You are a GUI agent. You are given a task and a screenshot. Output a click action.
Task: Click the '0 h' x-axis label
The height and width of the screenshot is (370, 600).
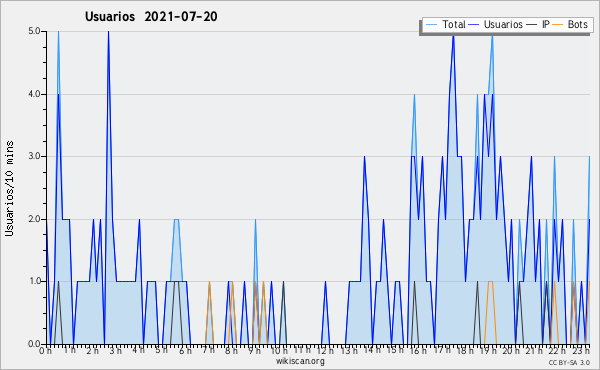click(x=45, y=351)
